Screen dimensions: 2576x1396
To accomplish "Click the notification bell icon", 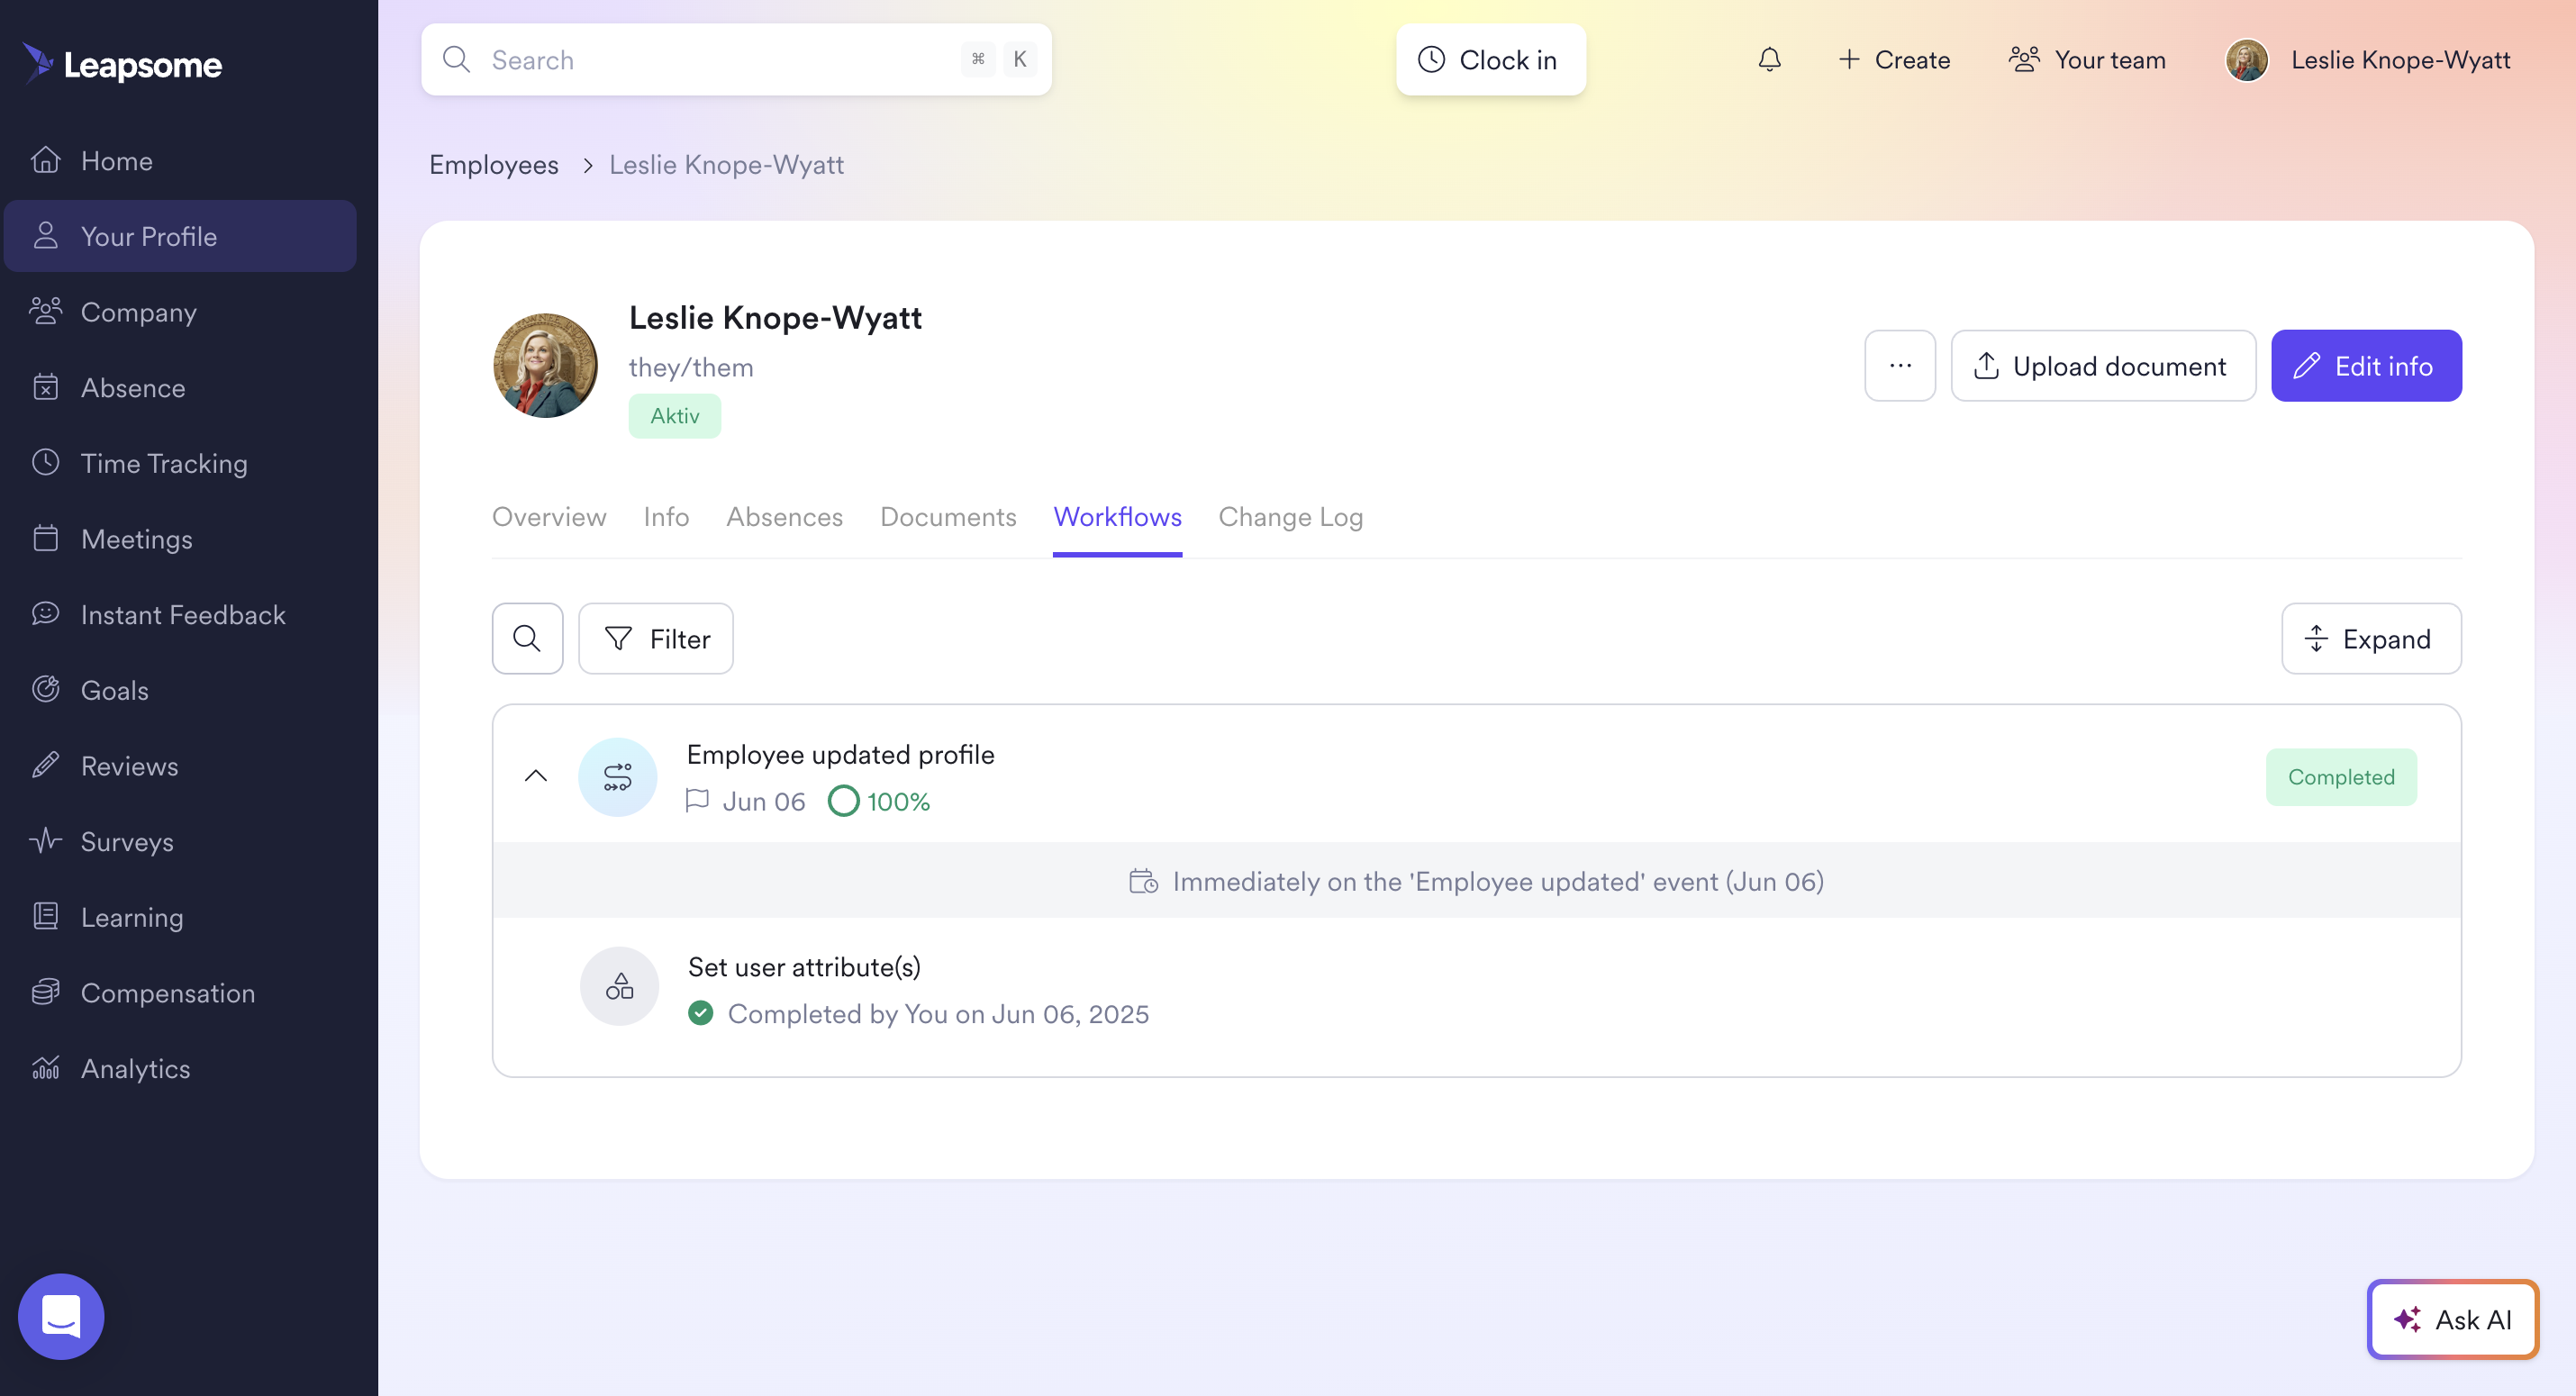I will 1769,60.
